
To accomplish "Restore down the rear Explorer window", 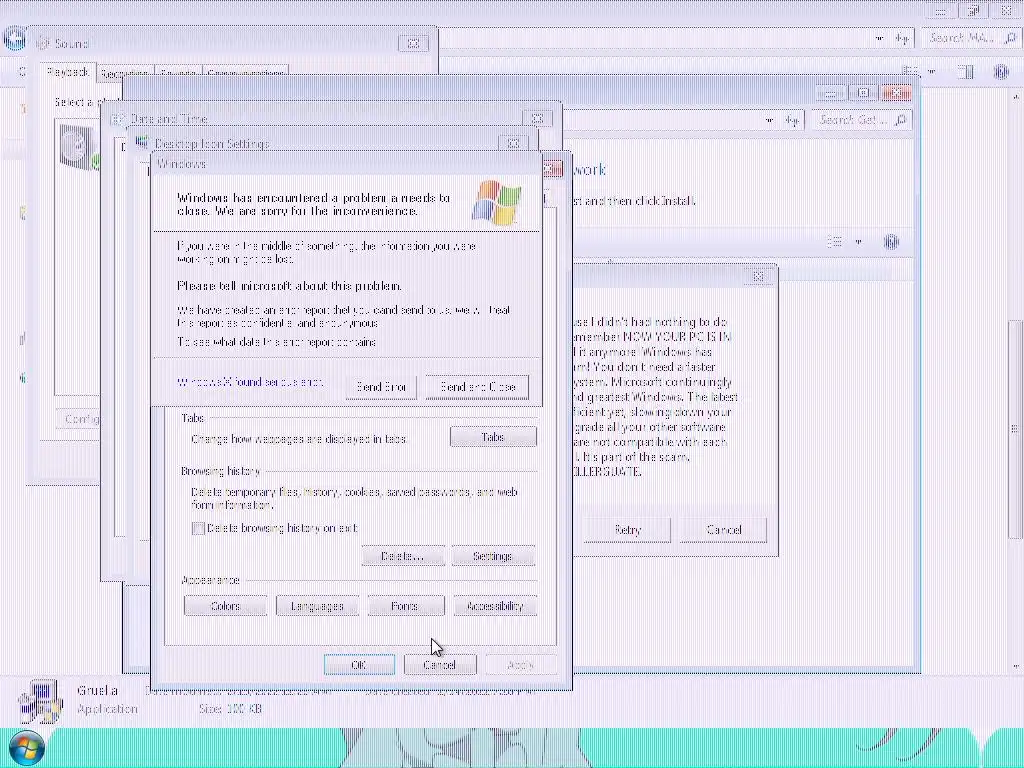I will [974, 10].
